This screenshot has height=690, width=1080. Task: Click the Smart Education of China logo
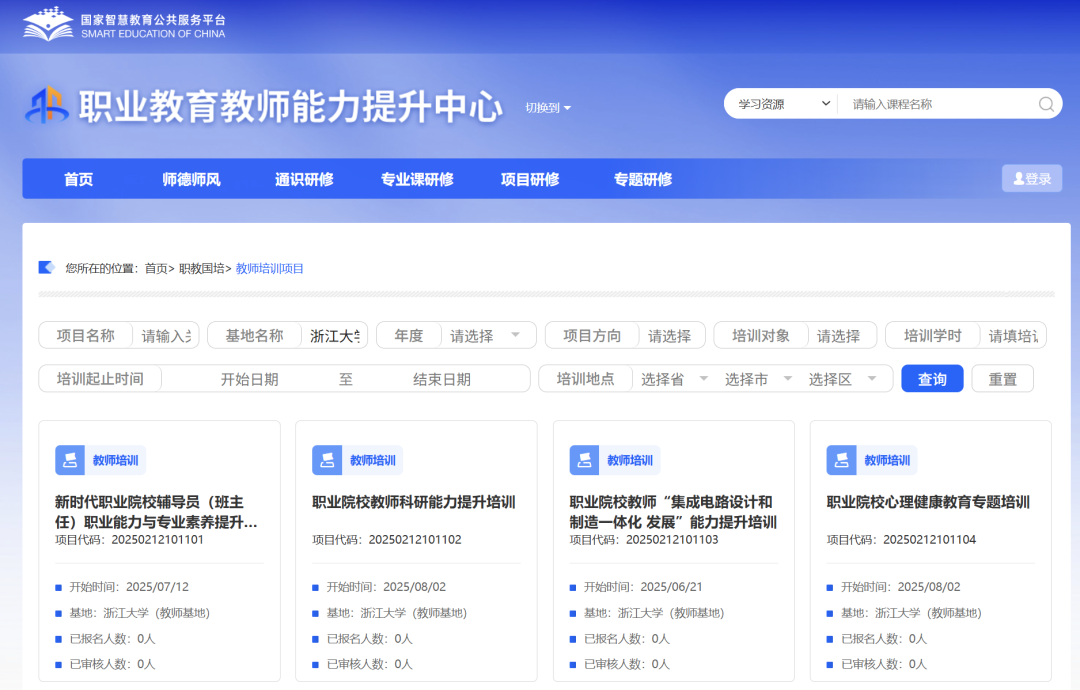tap(48, 23)
